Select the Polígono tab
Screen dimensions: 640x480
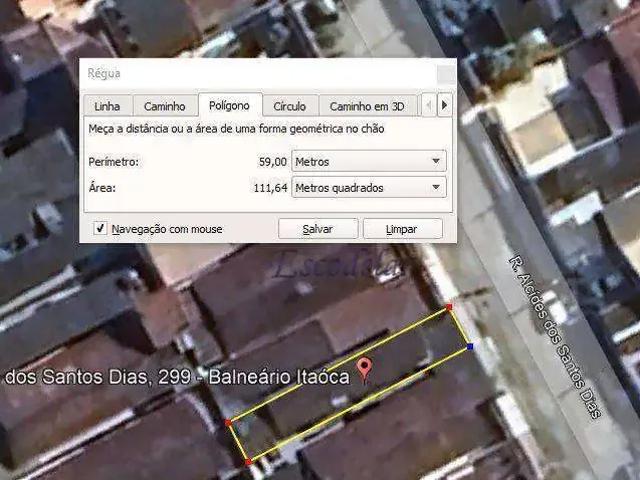pos(229,105)
